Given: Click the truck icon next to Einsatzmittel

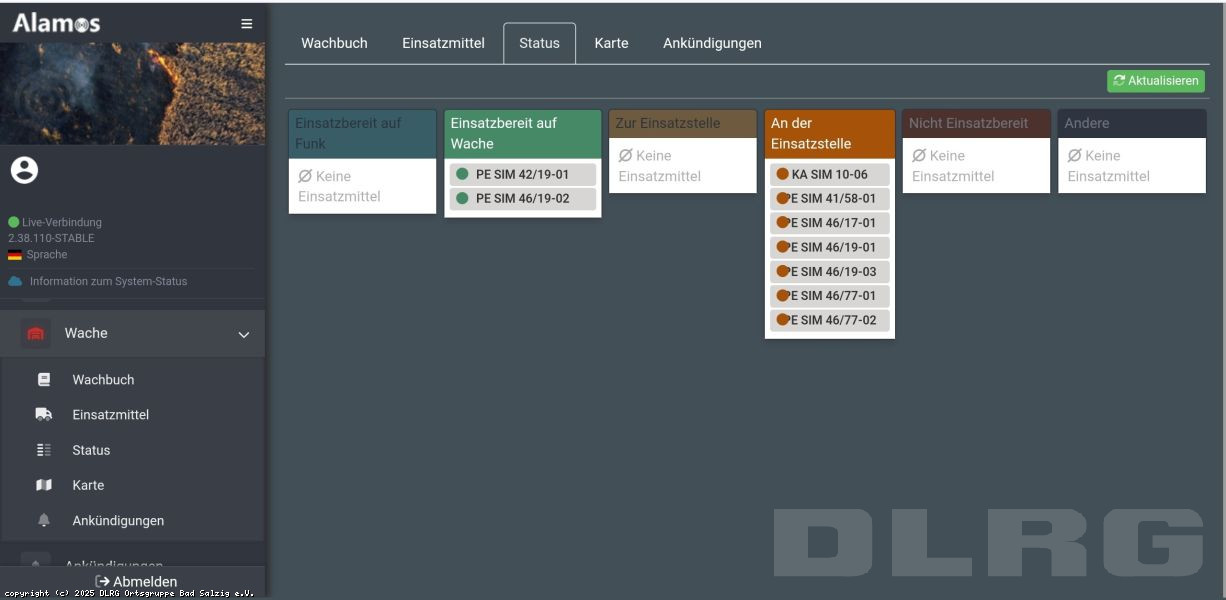Looking at the screenshot, I should click(44, 415).
